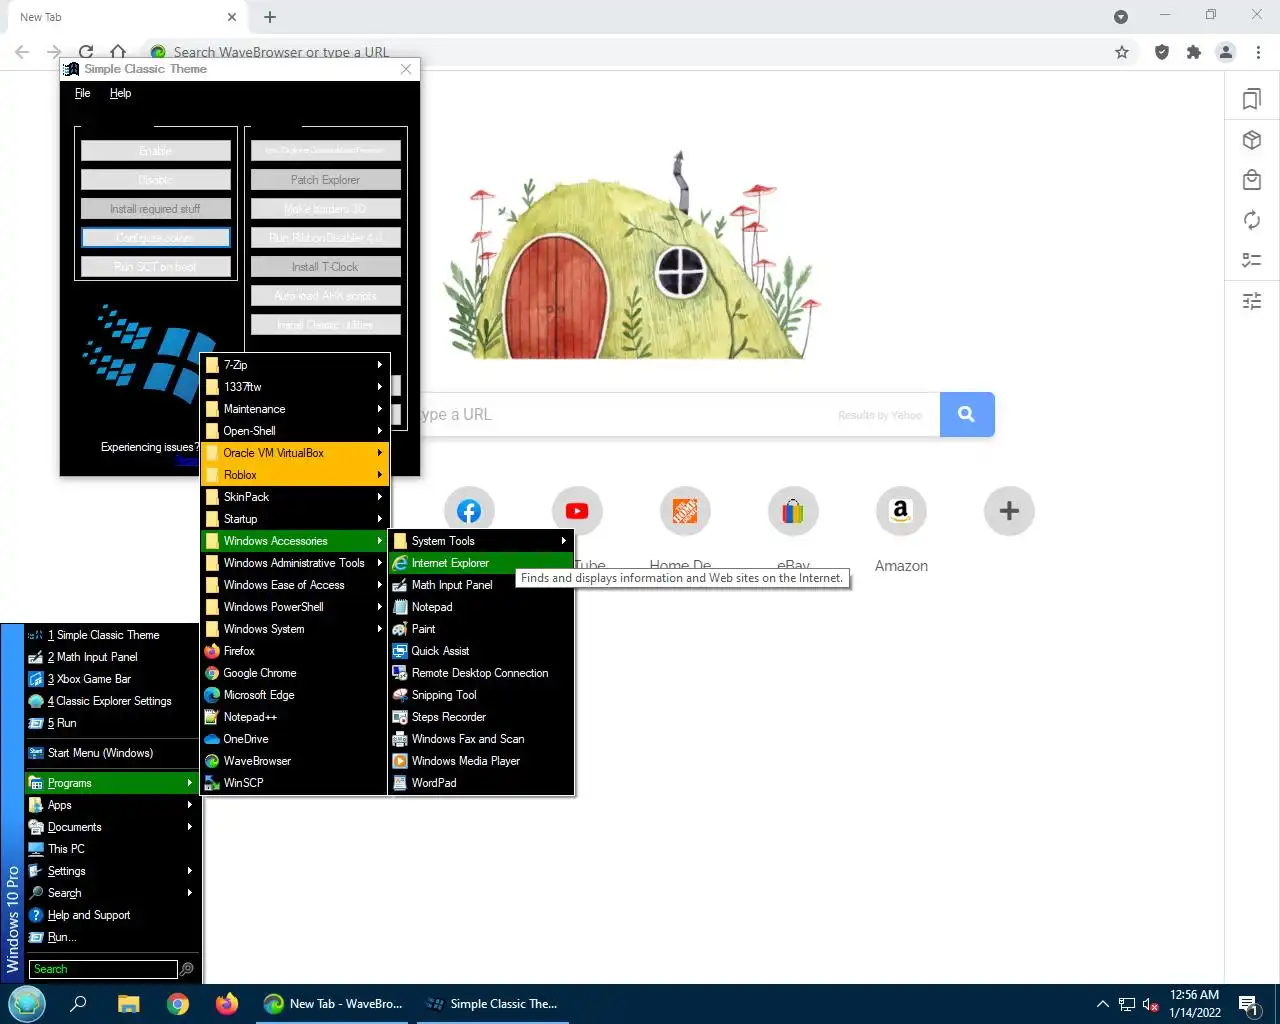Click the blue search magnifier button
This screenshot has width=1280, height=1024.
point(967,414)
